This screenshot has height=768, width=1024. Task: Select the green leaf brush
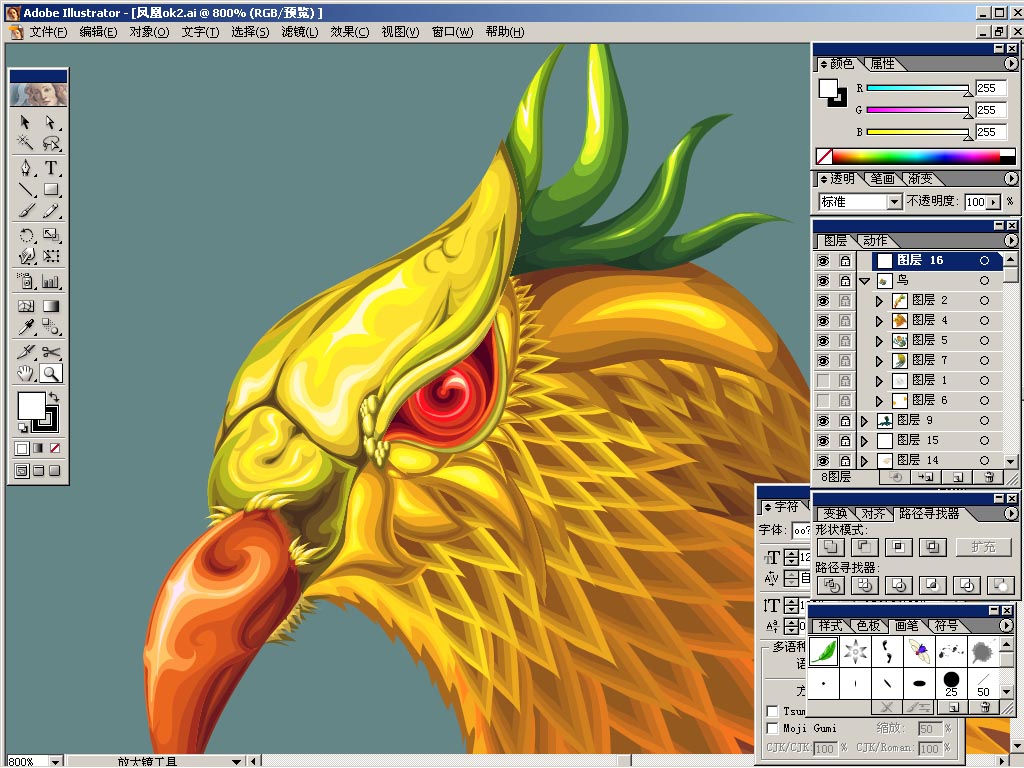824,651
